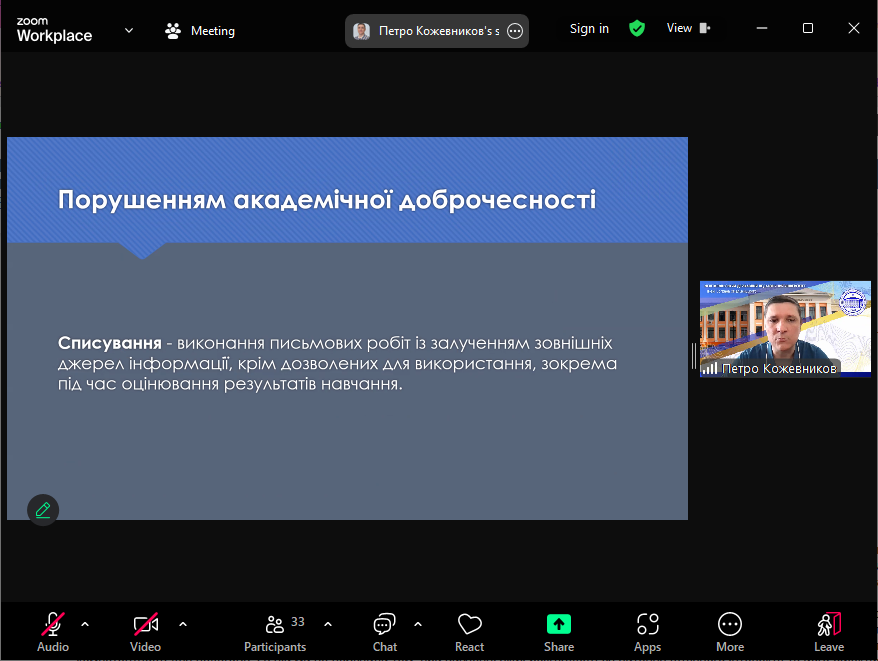This screenshot has height=661, width=878.
Task: Open the React emoji panel
Action: coord(469,624)
